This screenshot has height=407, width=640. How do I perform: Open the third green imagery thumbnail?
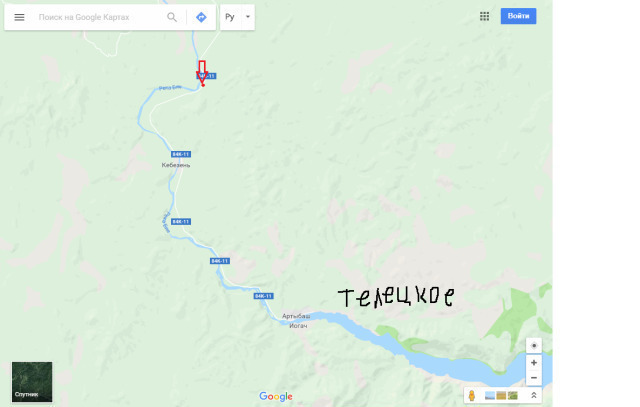[x=513, y=395]
